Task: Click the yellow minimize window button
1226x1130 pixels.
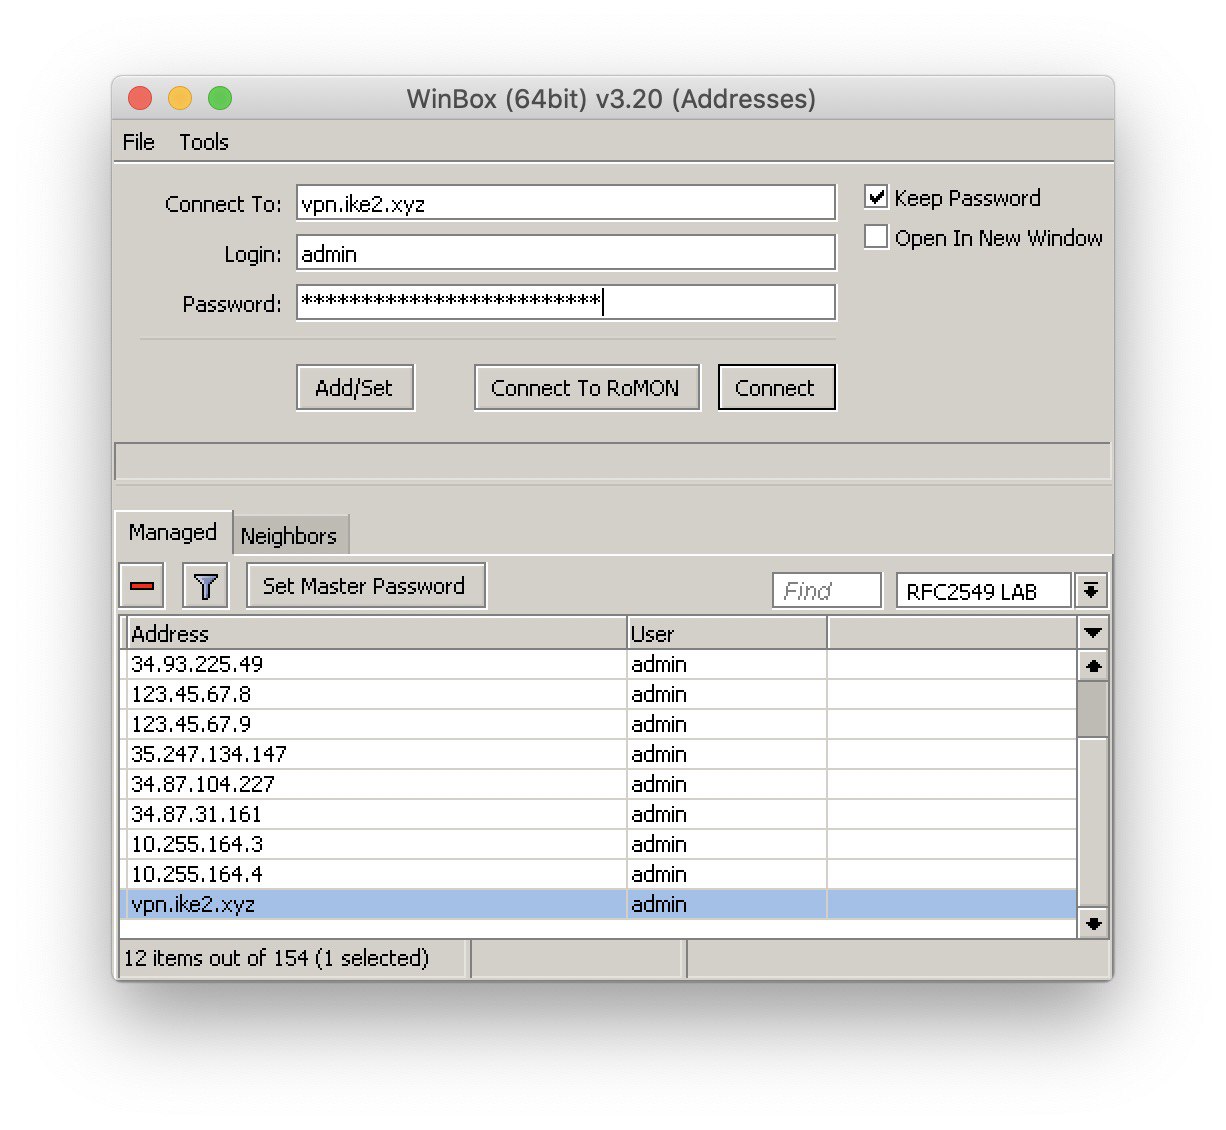Action: [180, 98]
